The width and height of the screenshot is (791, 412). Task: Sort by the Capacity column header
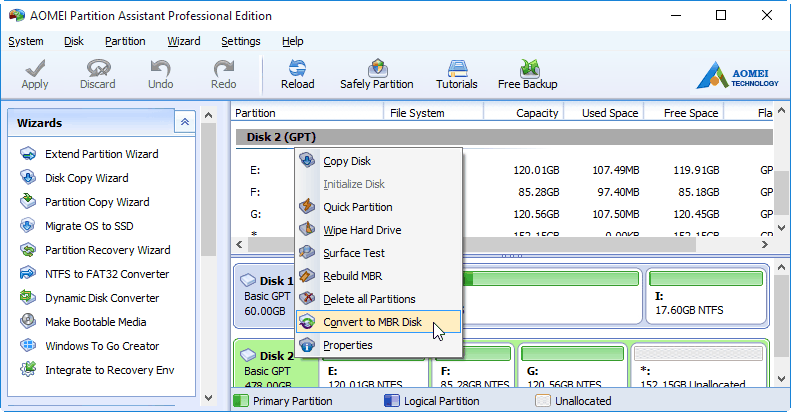pos(524,113)
